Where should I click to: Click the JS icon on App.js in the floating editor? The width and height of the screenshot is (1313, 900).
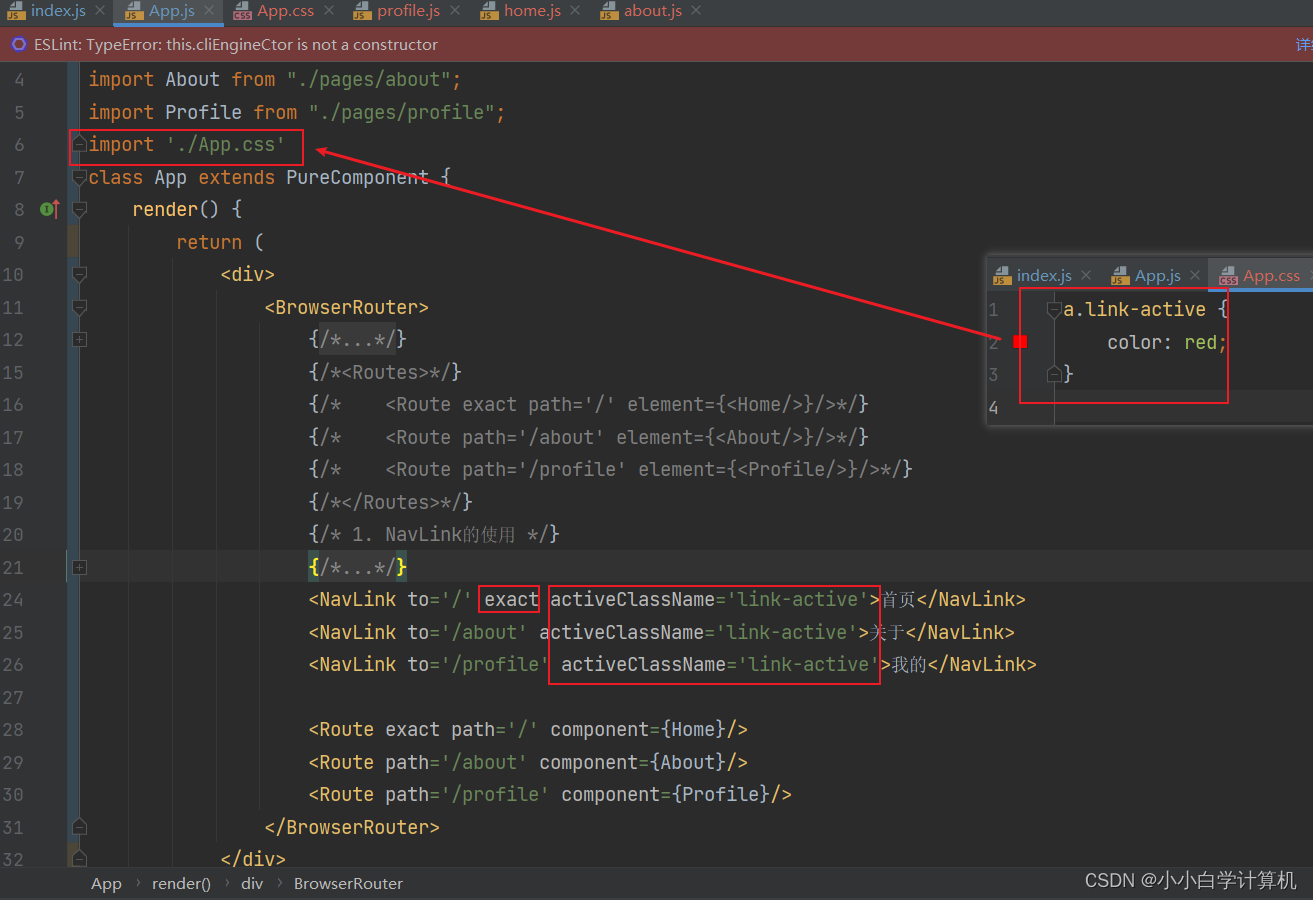click(1120, 274)
